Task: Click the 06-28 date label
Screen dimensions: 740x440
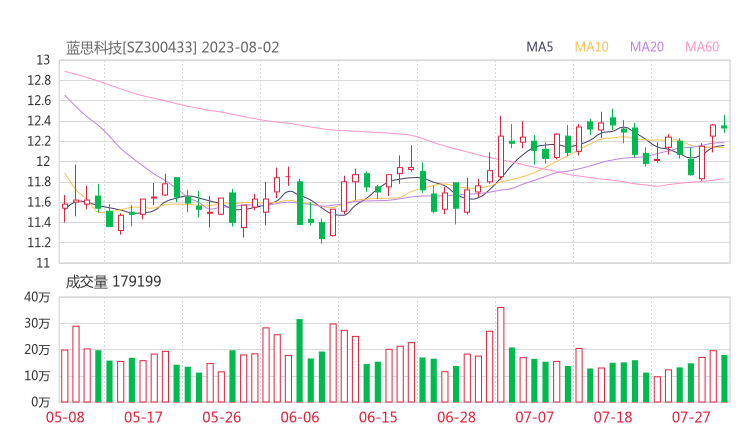Action: point(456,417)
